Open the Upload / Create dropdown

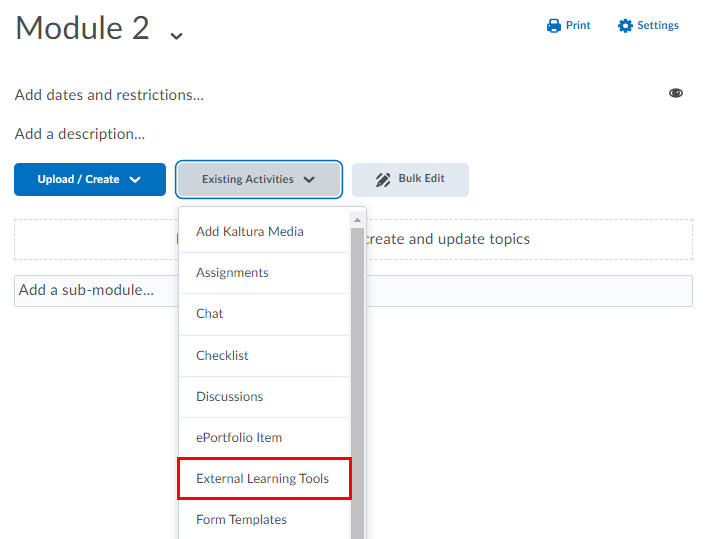pos(90,180)
